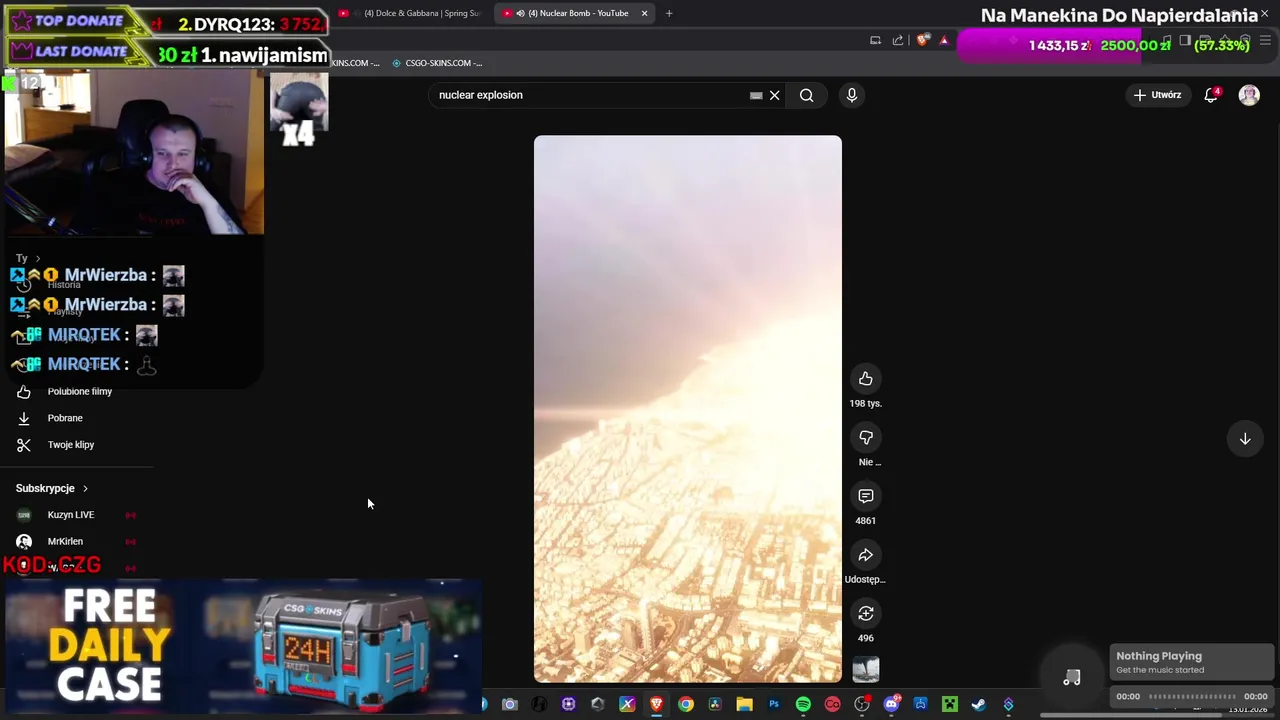1280x720 pixels.
Task: Open Google Chrome from the taskbar
Action: (x=686, y=705)
